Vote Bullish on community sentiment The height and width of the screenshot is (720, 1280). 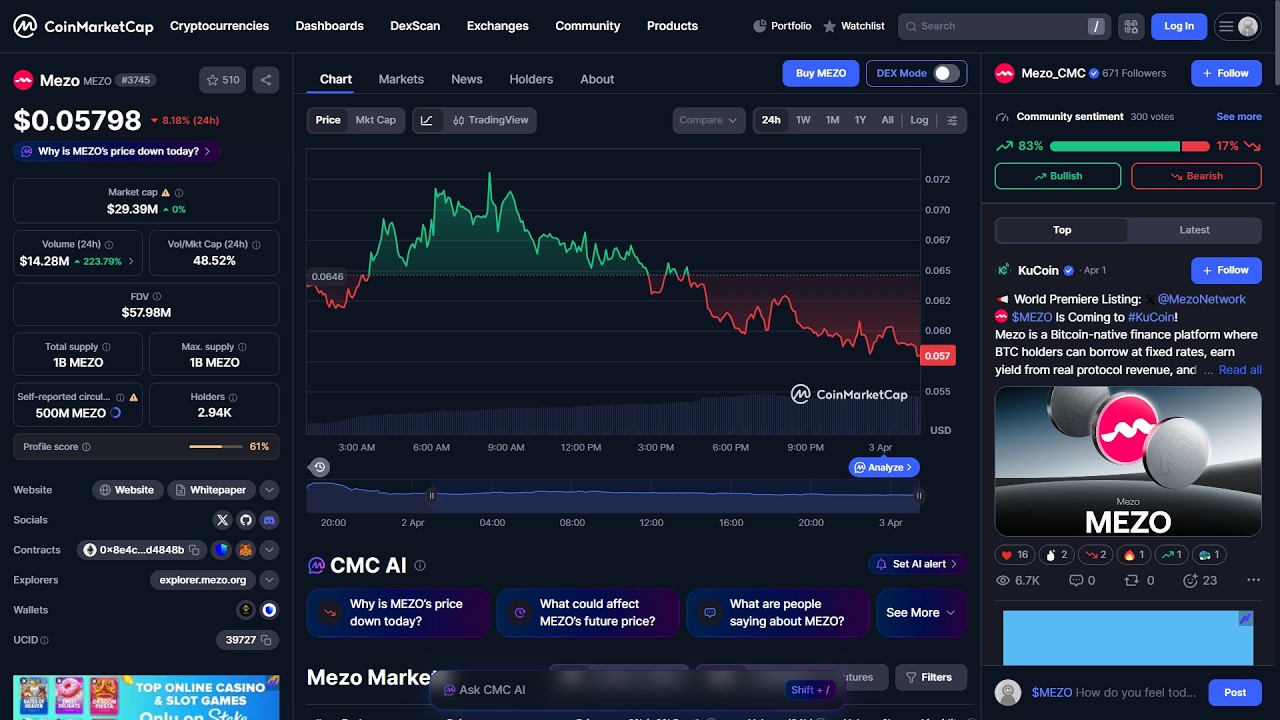(x=1058, y=176)
